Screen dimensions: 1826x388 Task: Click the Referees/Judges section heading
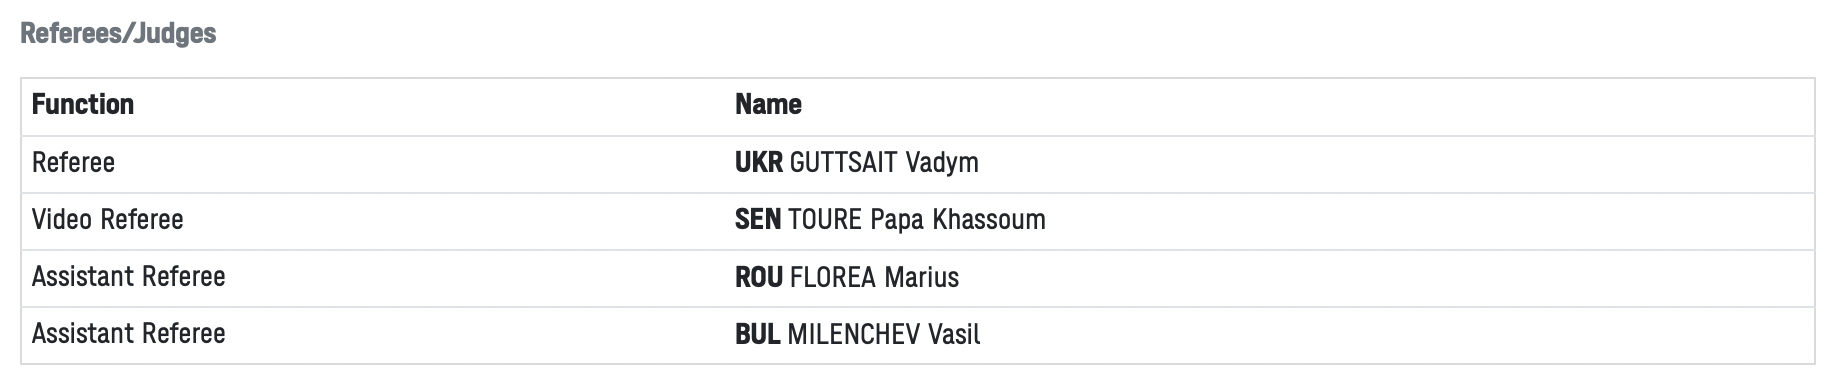tap(118, 33)
